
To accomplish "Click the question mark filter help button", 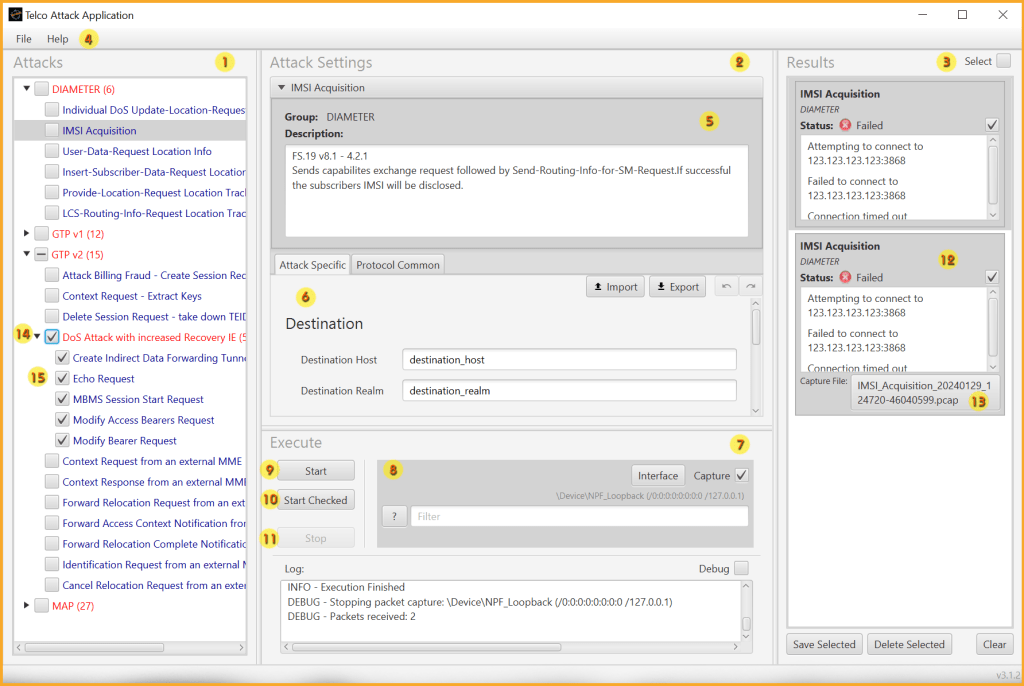I will pyautogui.click(x=394, y=517).
